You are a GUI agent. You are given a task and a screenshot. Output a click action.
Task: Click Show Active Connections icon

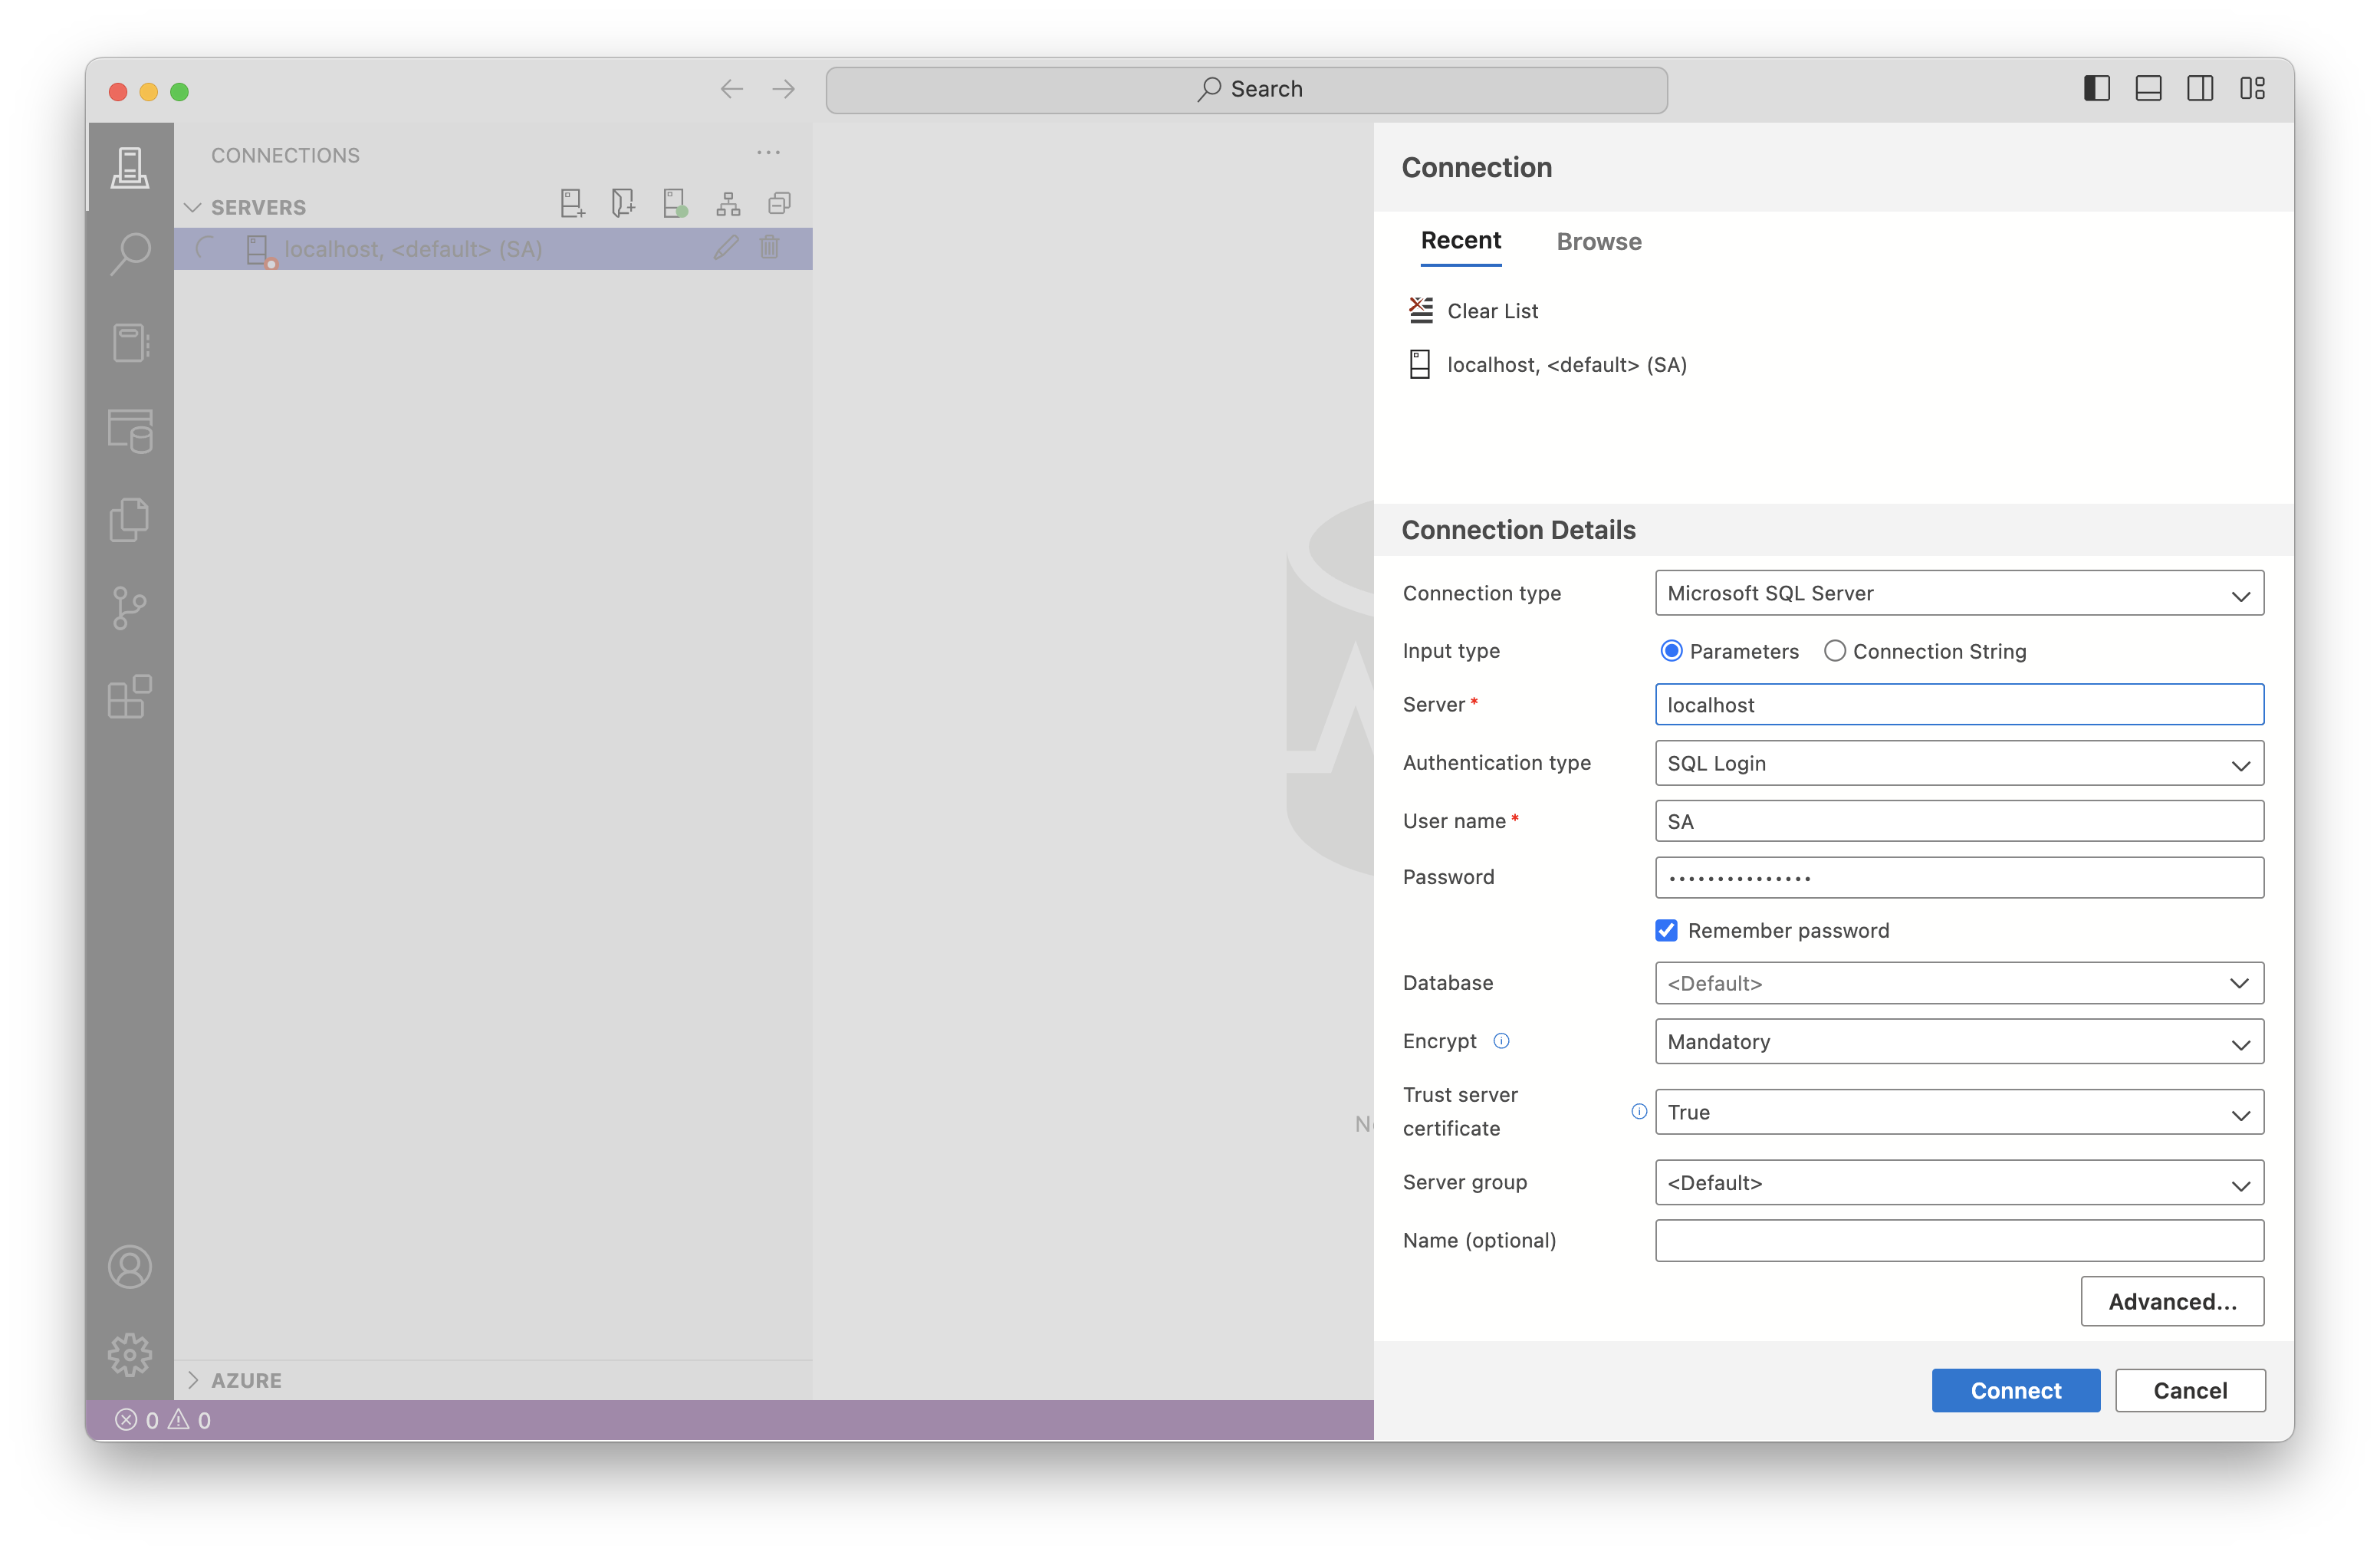point(675,204)
